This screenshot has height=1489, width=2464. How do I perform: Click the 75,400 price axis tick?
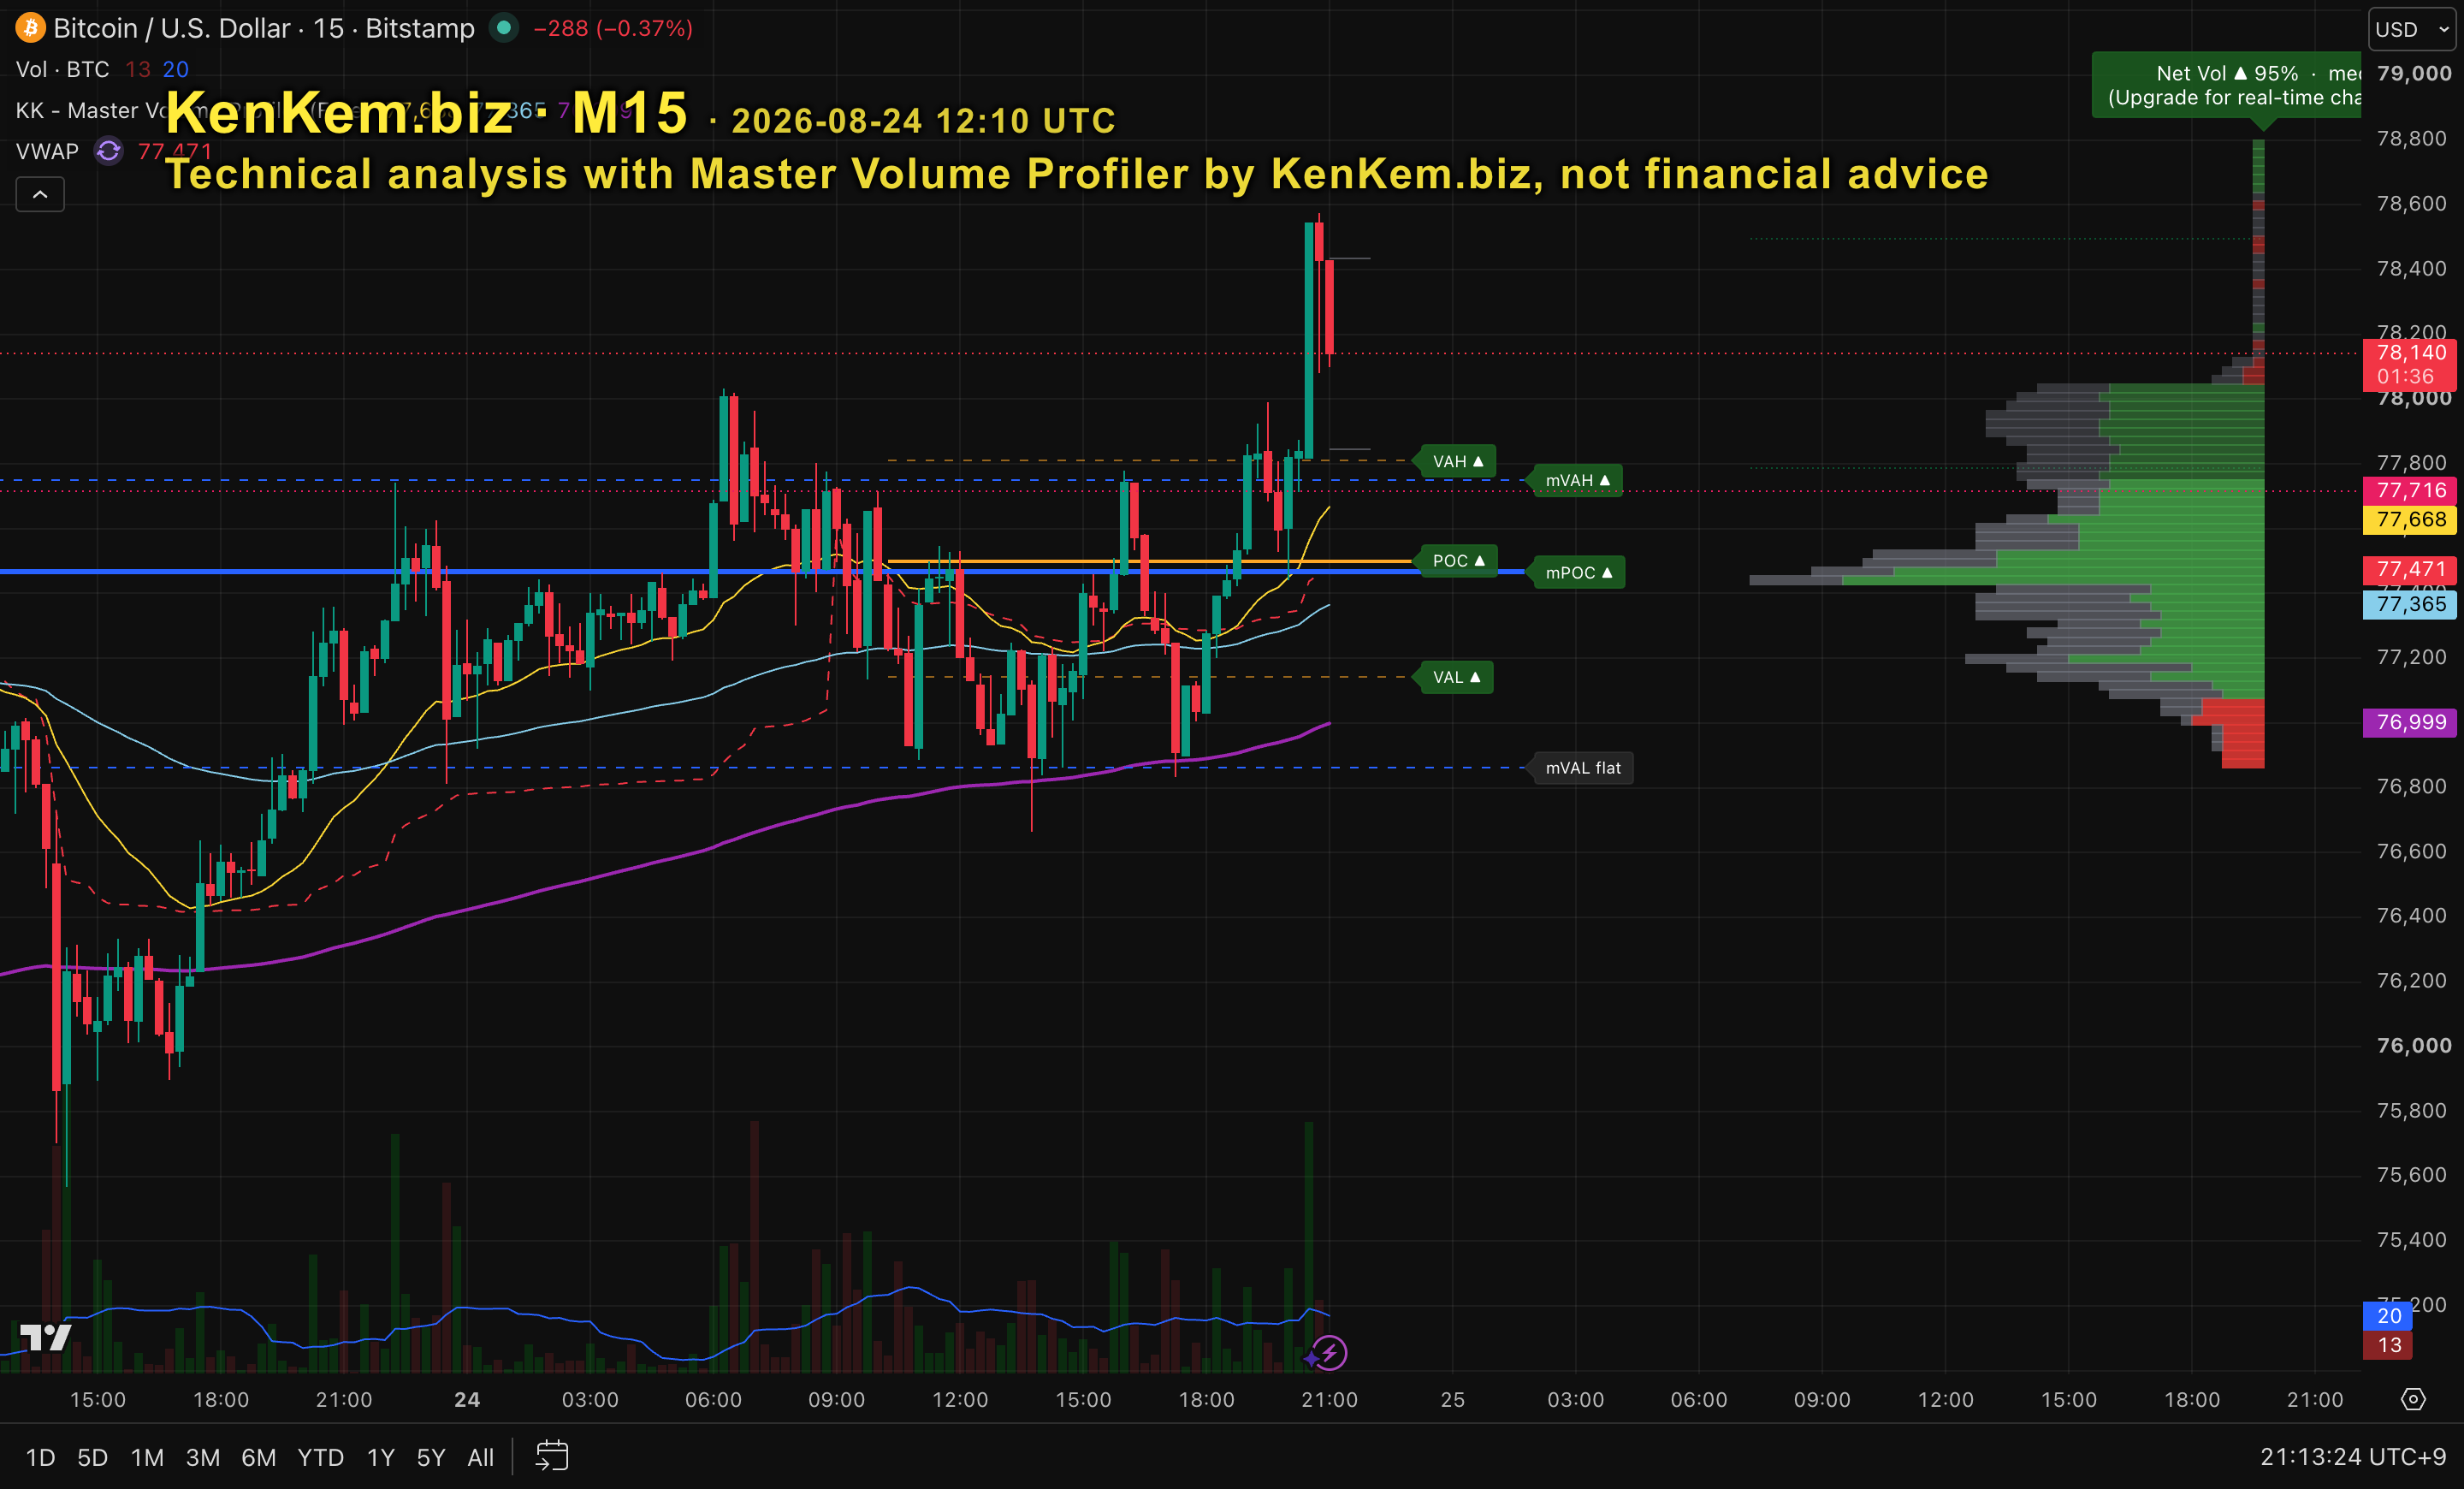2412,1240
